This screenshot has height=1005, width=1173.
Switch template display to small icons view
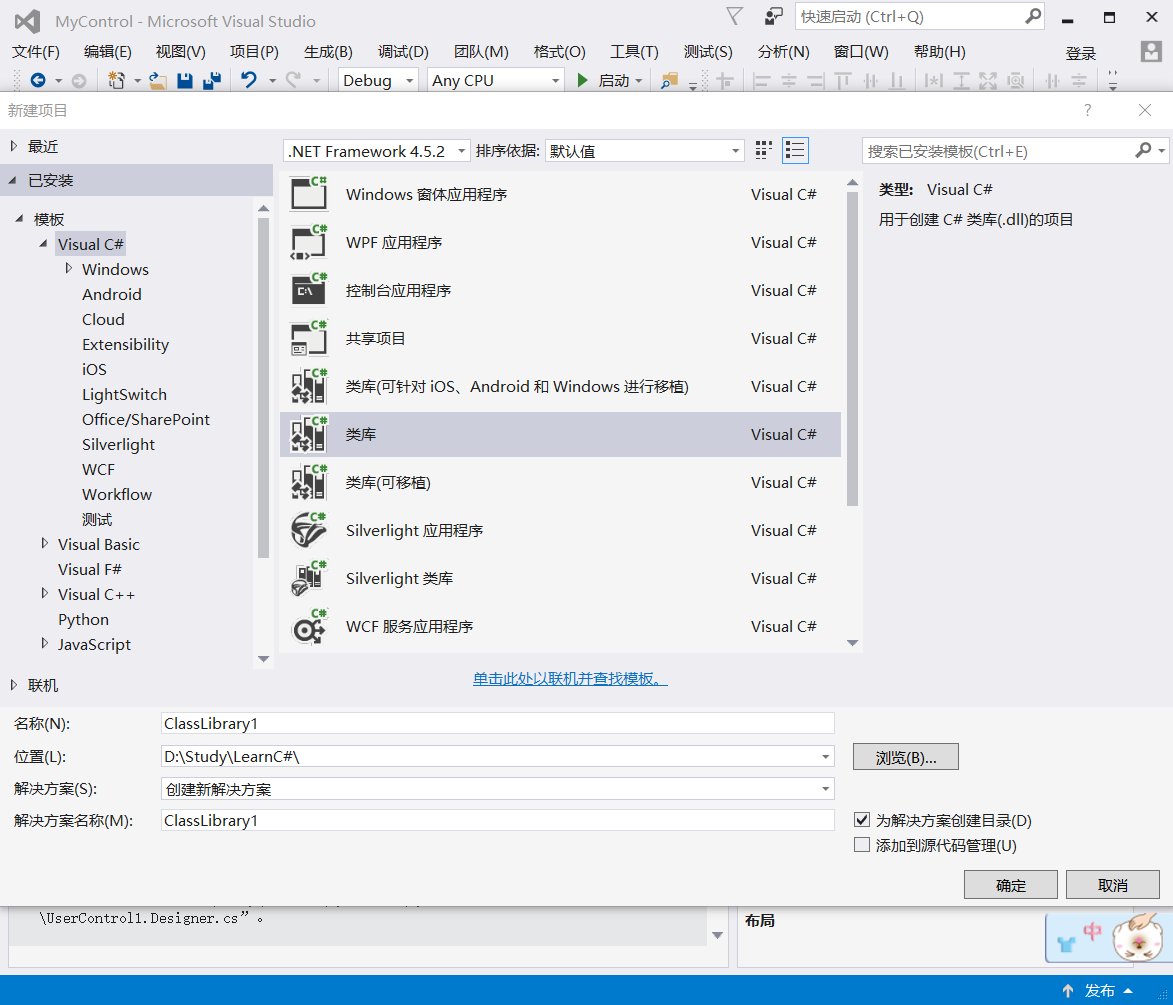(763, 148)
